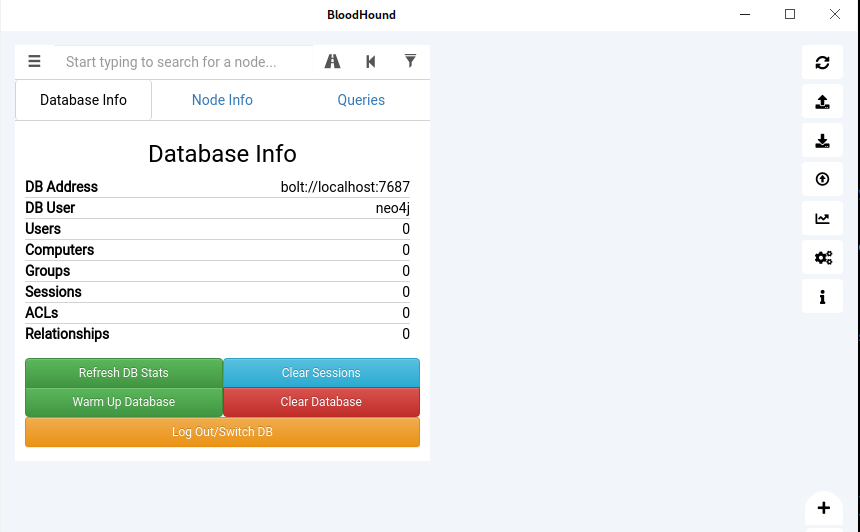Focus the node search input field
The width and height of the screenshot is (860, 532).
[x=185, y=62]
